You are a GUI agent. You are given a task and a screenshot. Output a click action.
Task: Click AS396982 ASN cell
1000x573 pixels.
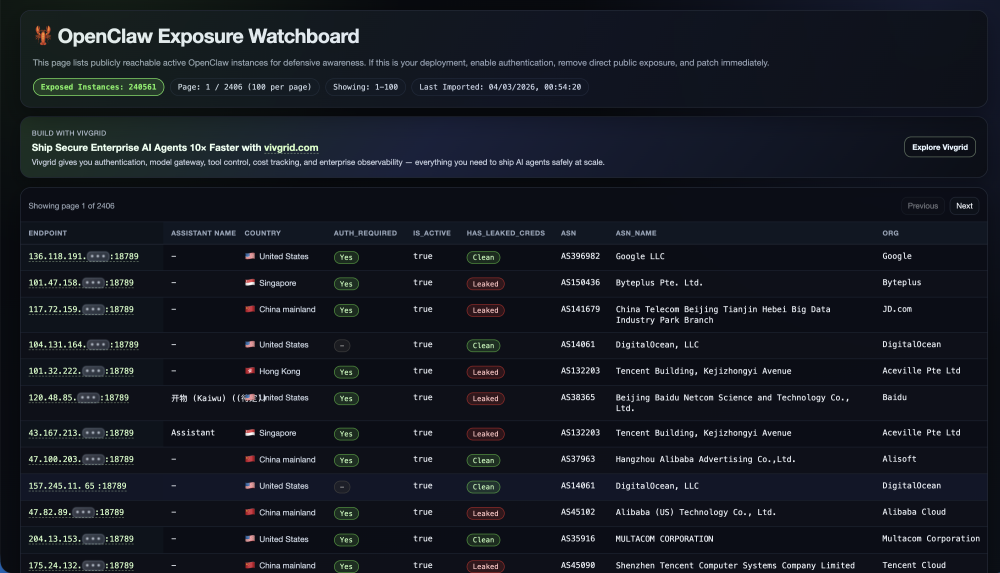[x=580, y=256]
